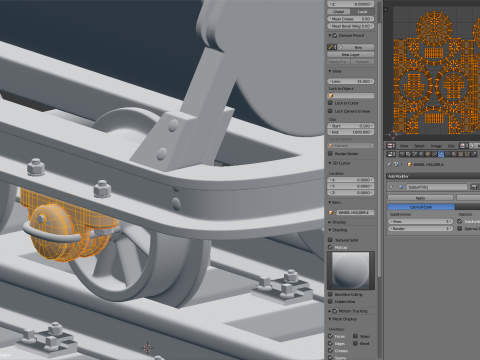Uncheck the Edges overlay checkbox
Viewport: 480px width, 360px height.
tap(330, 343)
